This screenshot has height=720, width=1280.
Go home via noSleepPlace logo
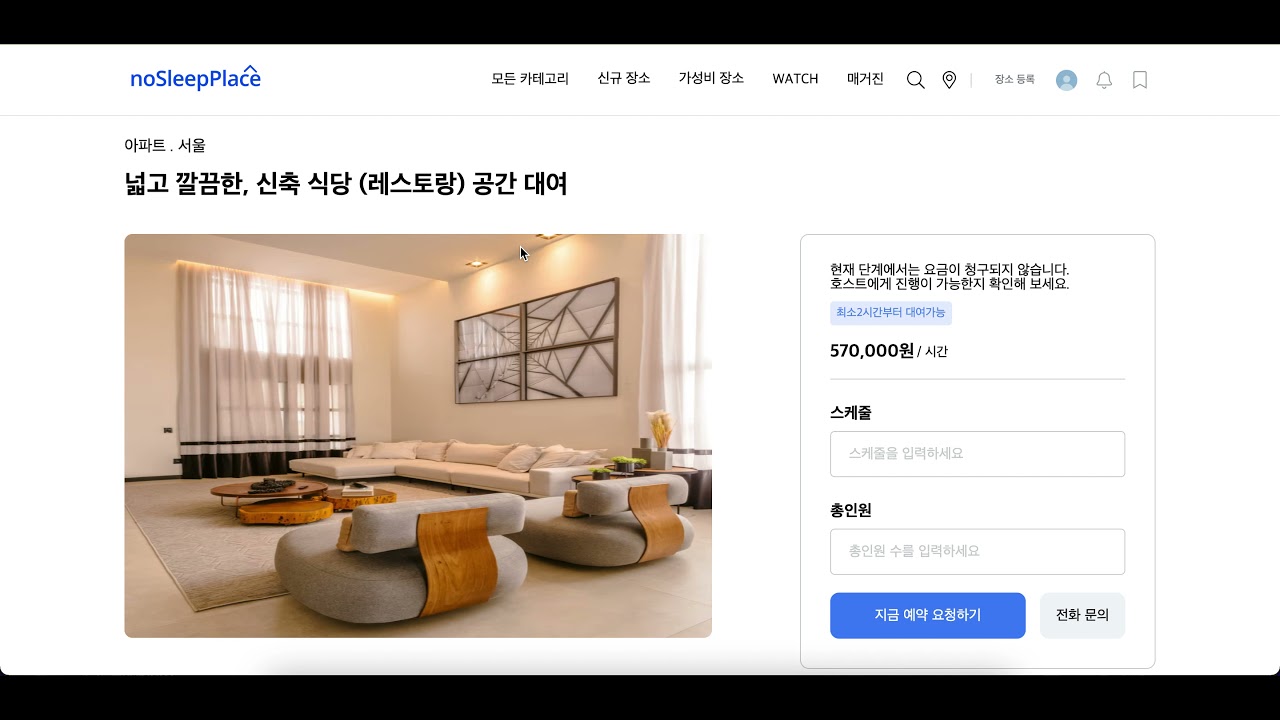coord(195,78)
